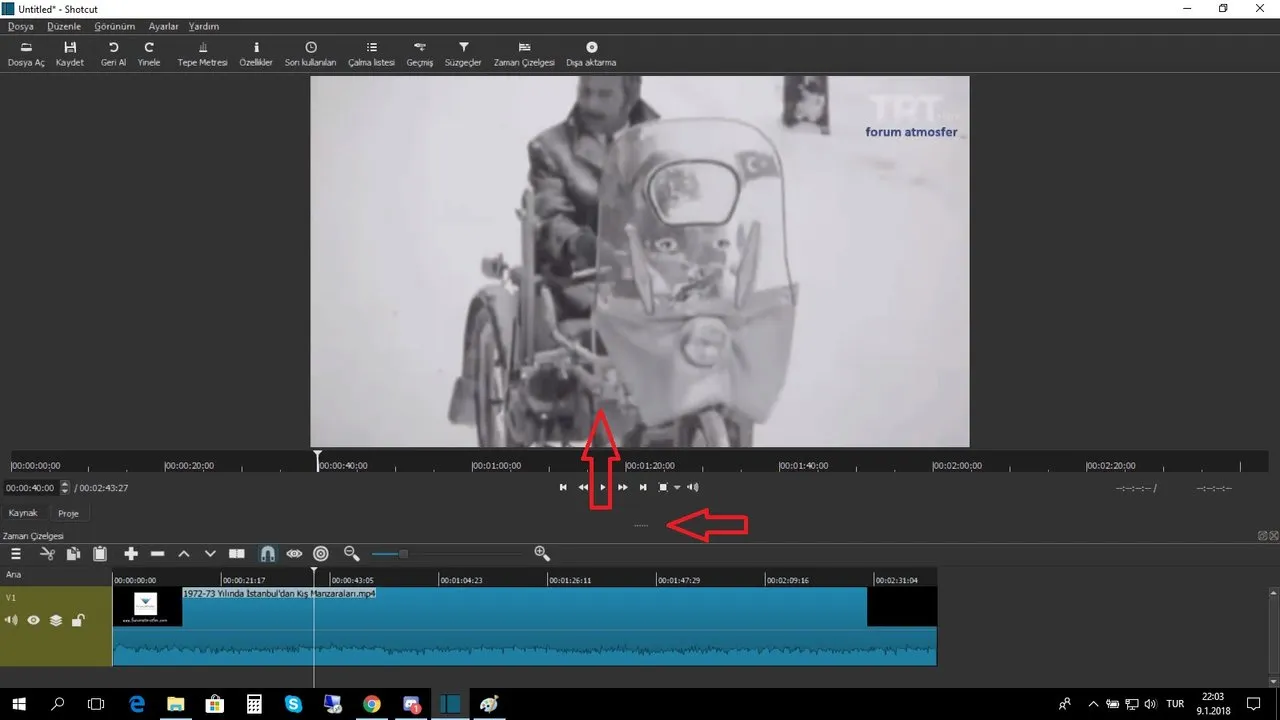The height and width of the screenshot is (720, 1280).
Task: Step the current timecode spinner arrows
Action: tap(66, 488)
